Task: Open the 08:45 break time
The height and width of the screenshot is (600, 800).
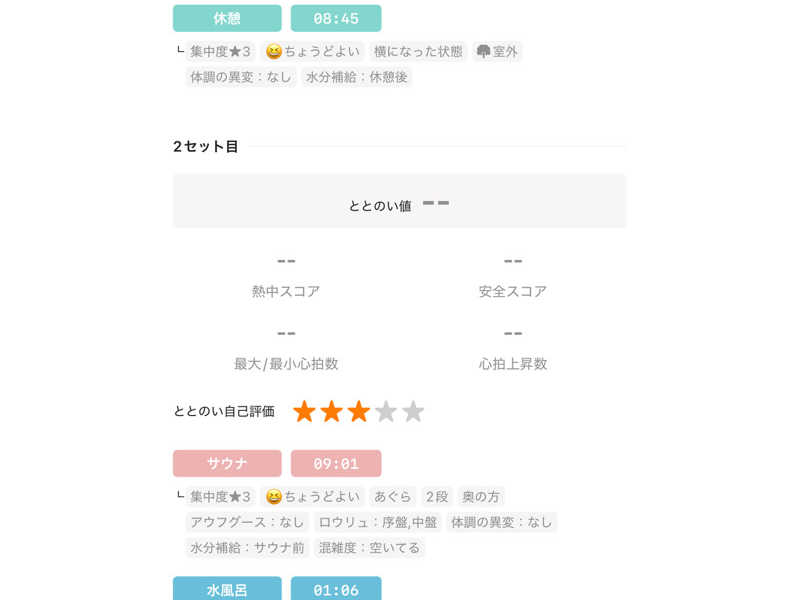Action: click(x=336, y=18)
